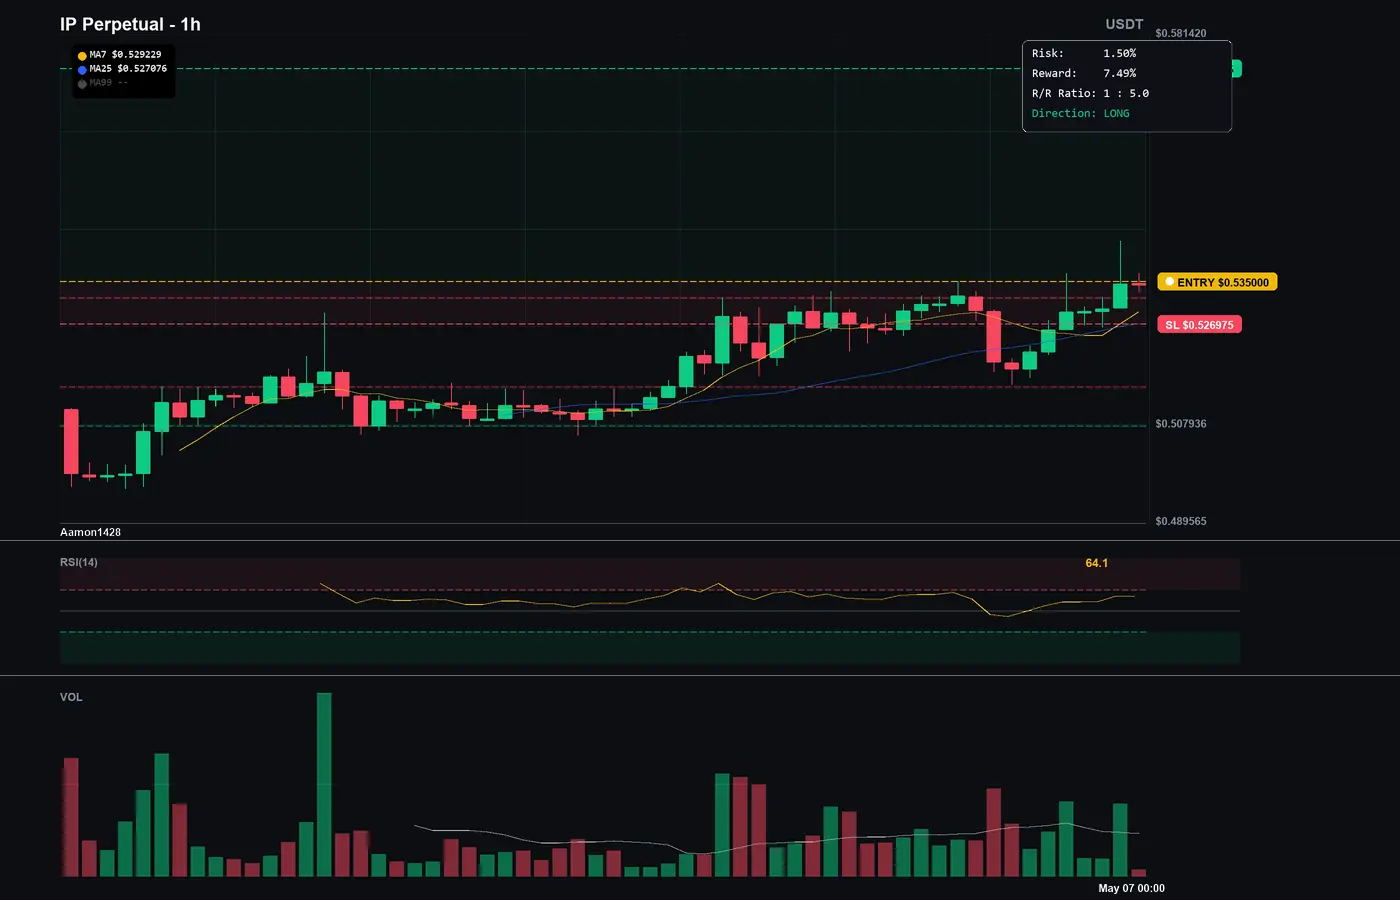The height and width of the screenshot is (900, 1400).
Task: Click the USDT currency label
Action: point(1124,24)
